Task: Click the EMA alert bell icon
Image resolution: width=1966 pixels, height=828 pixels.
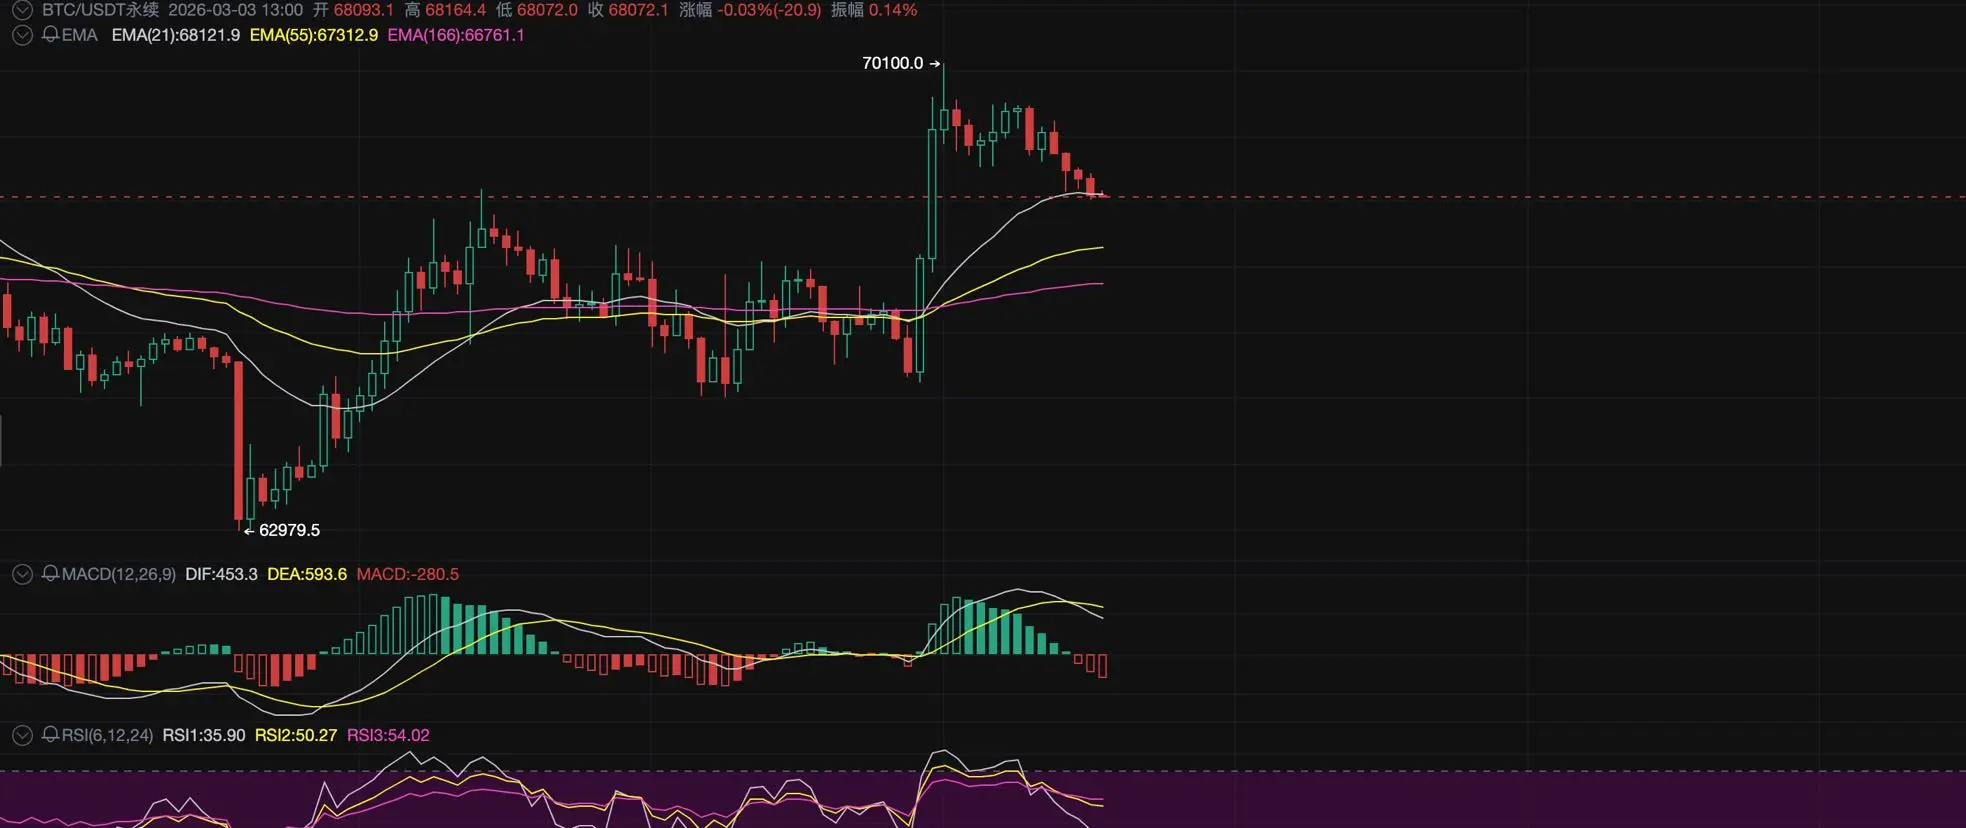Action: click(50, 35)
